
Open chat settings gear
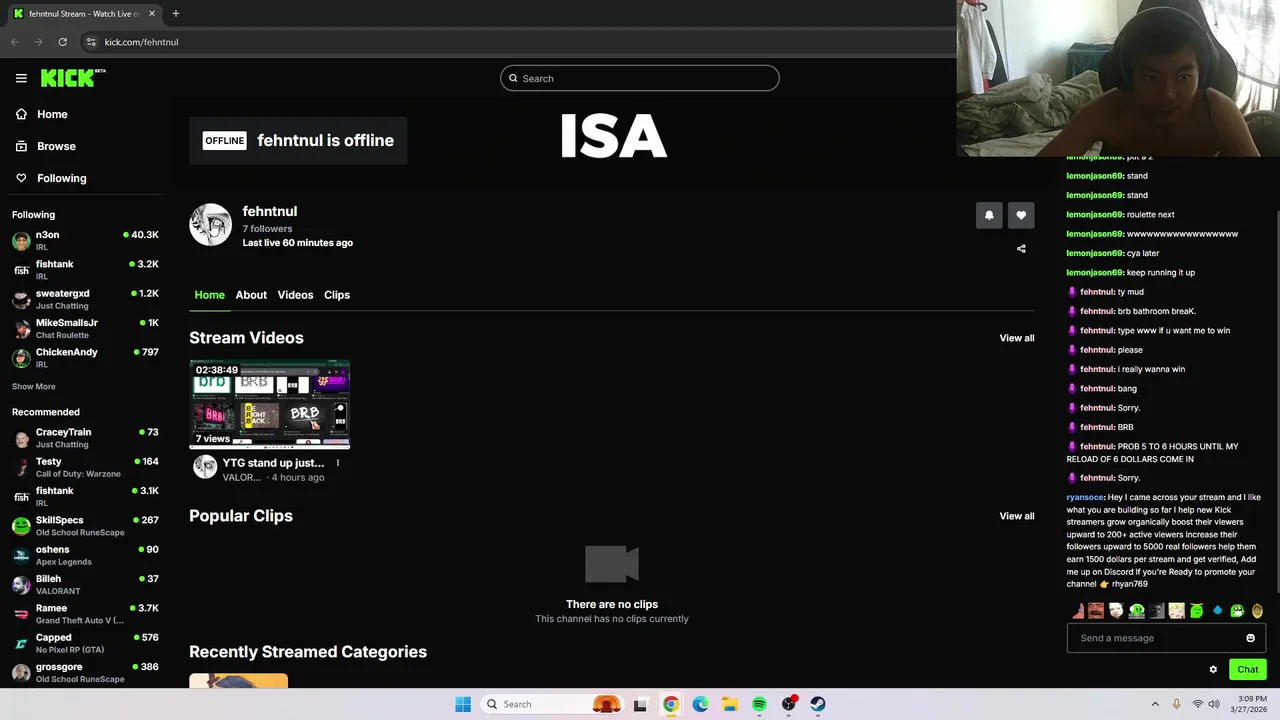pos(1213,670)
